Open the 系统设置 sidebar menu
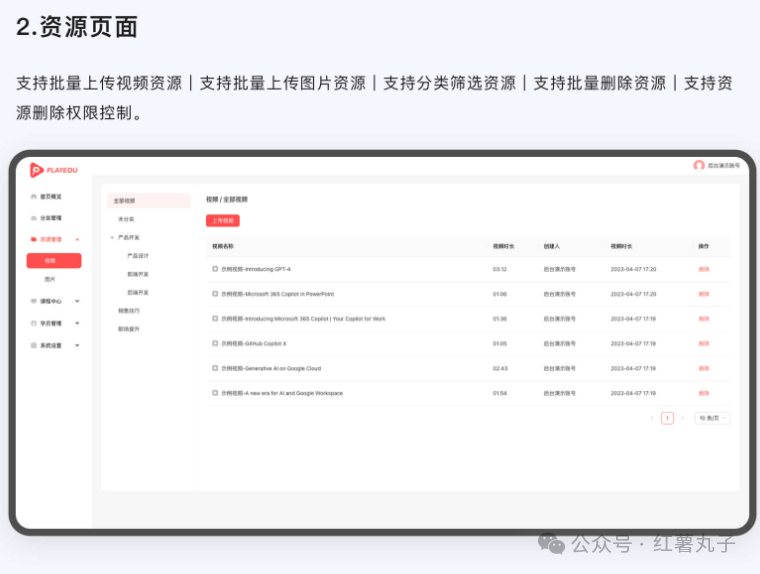 pyautogui.click(x=51, y=345)
